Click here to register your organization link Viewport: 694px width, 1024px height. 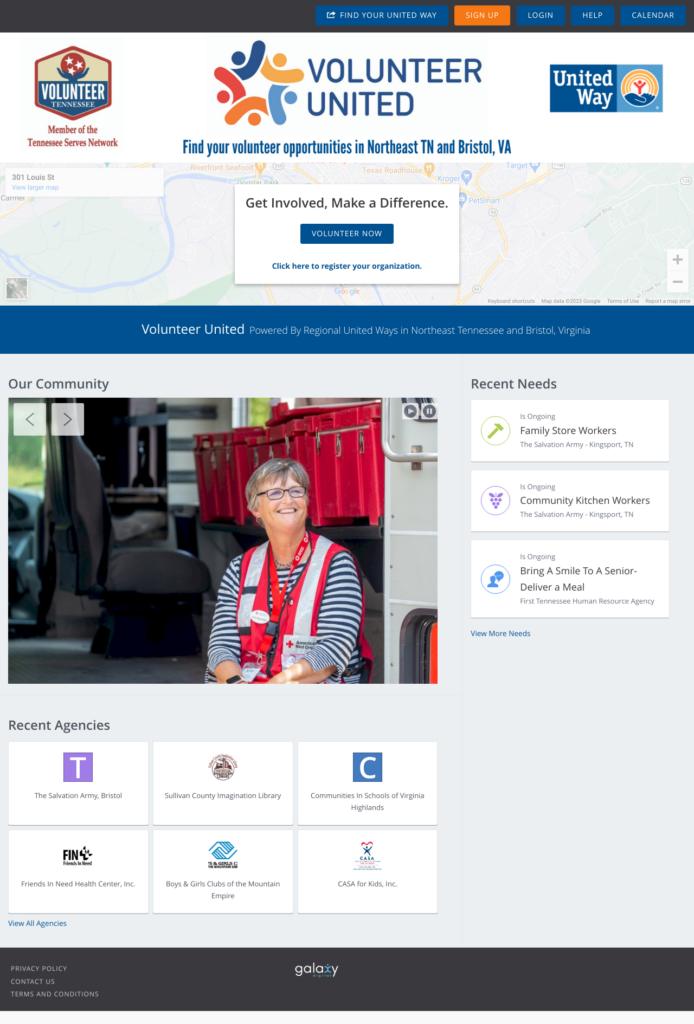pos(347,266)
